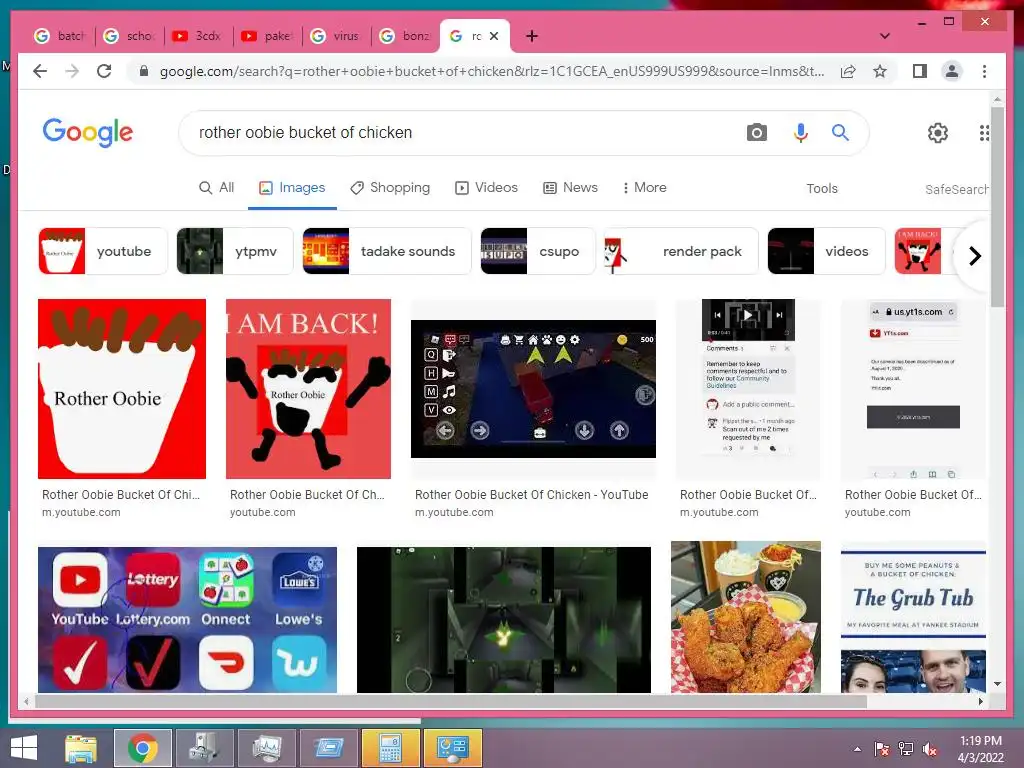
Task: Click the blue magnifier search button
Action: 840,133
